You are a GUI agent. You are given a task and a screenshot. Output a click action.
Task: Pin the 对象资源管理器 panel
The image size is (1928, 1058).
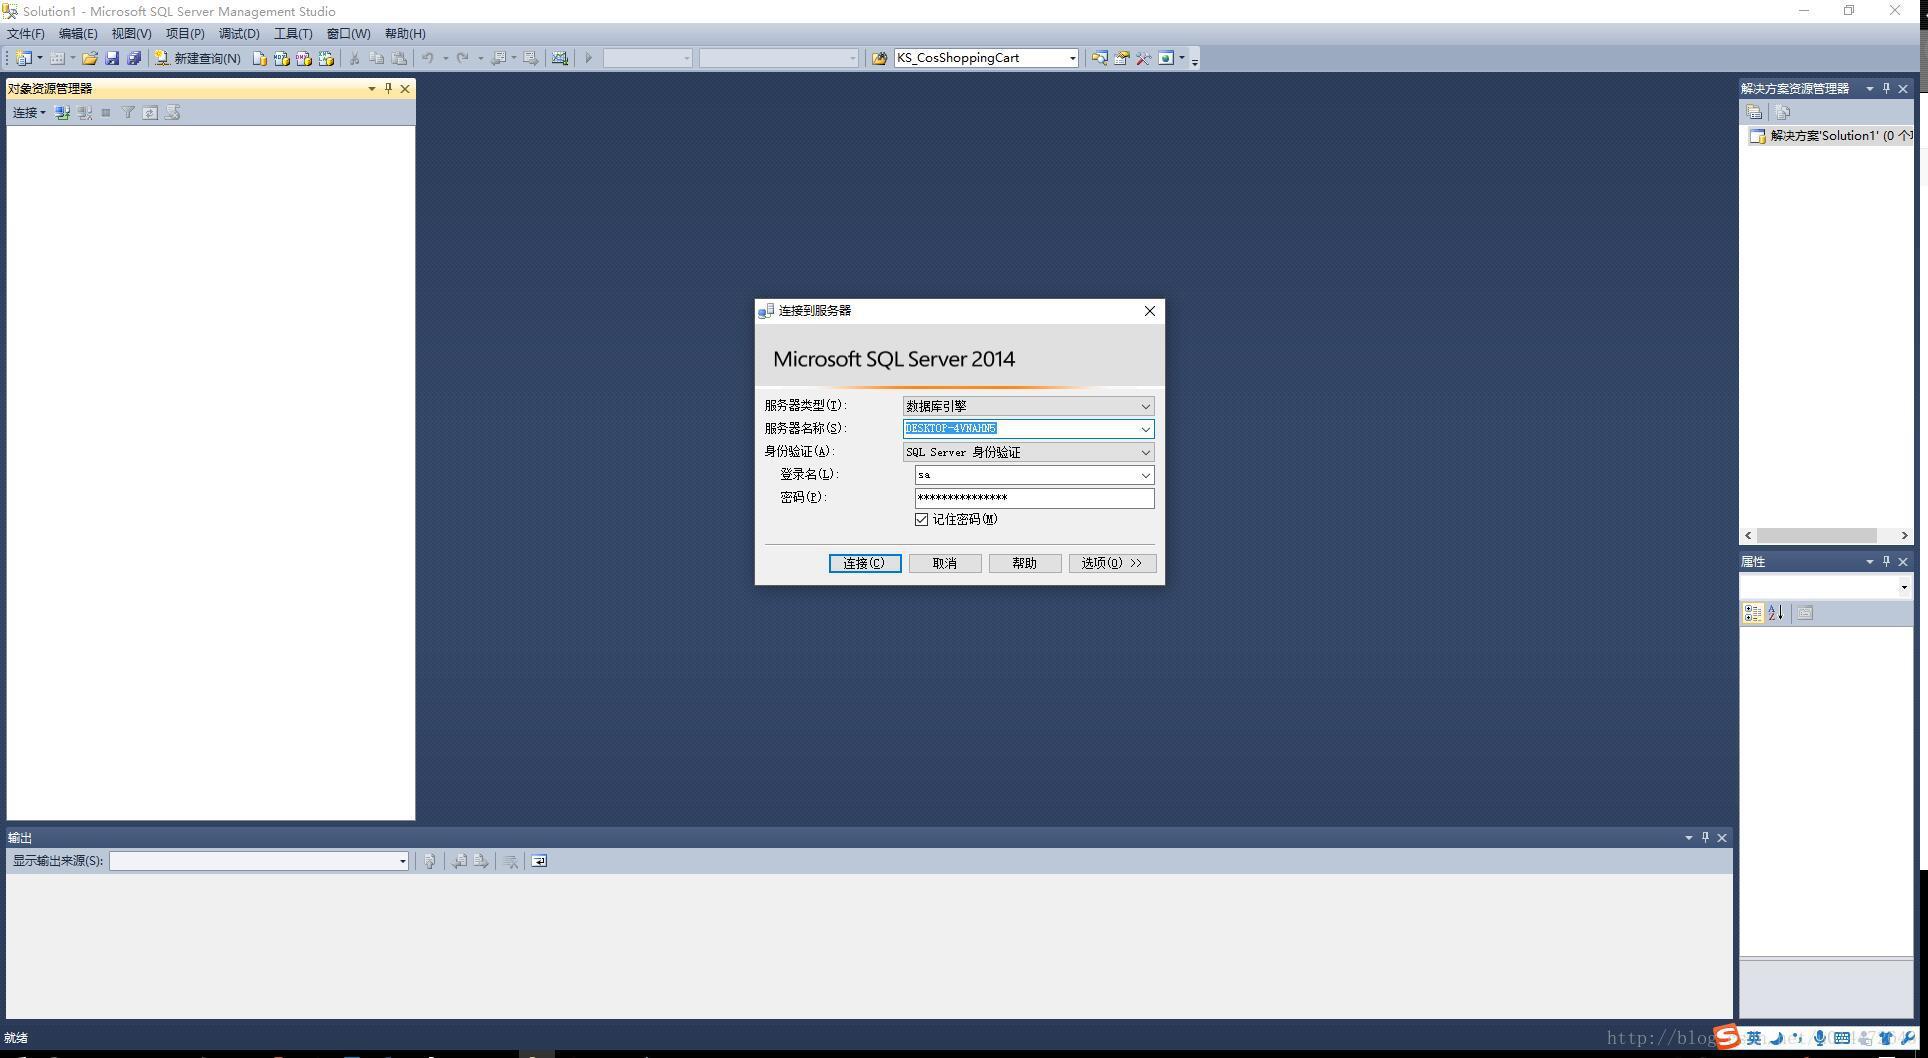[388, 88]
